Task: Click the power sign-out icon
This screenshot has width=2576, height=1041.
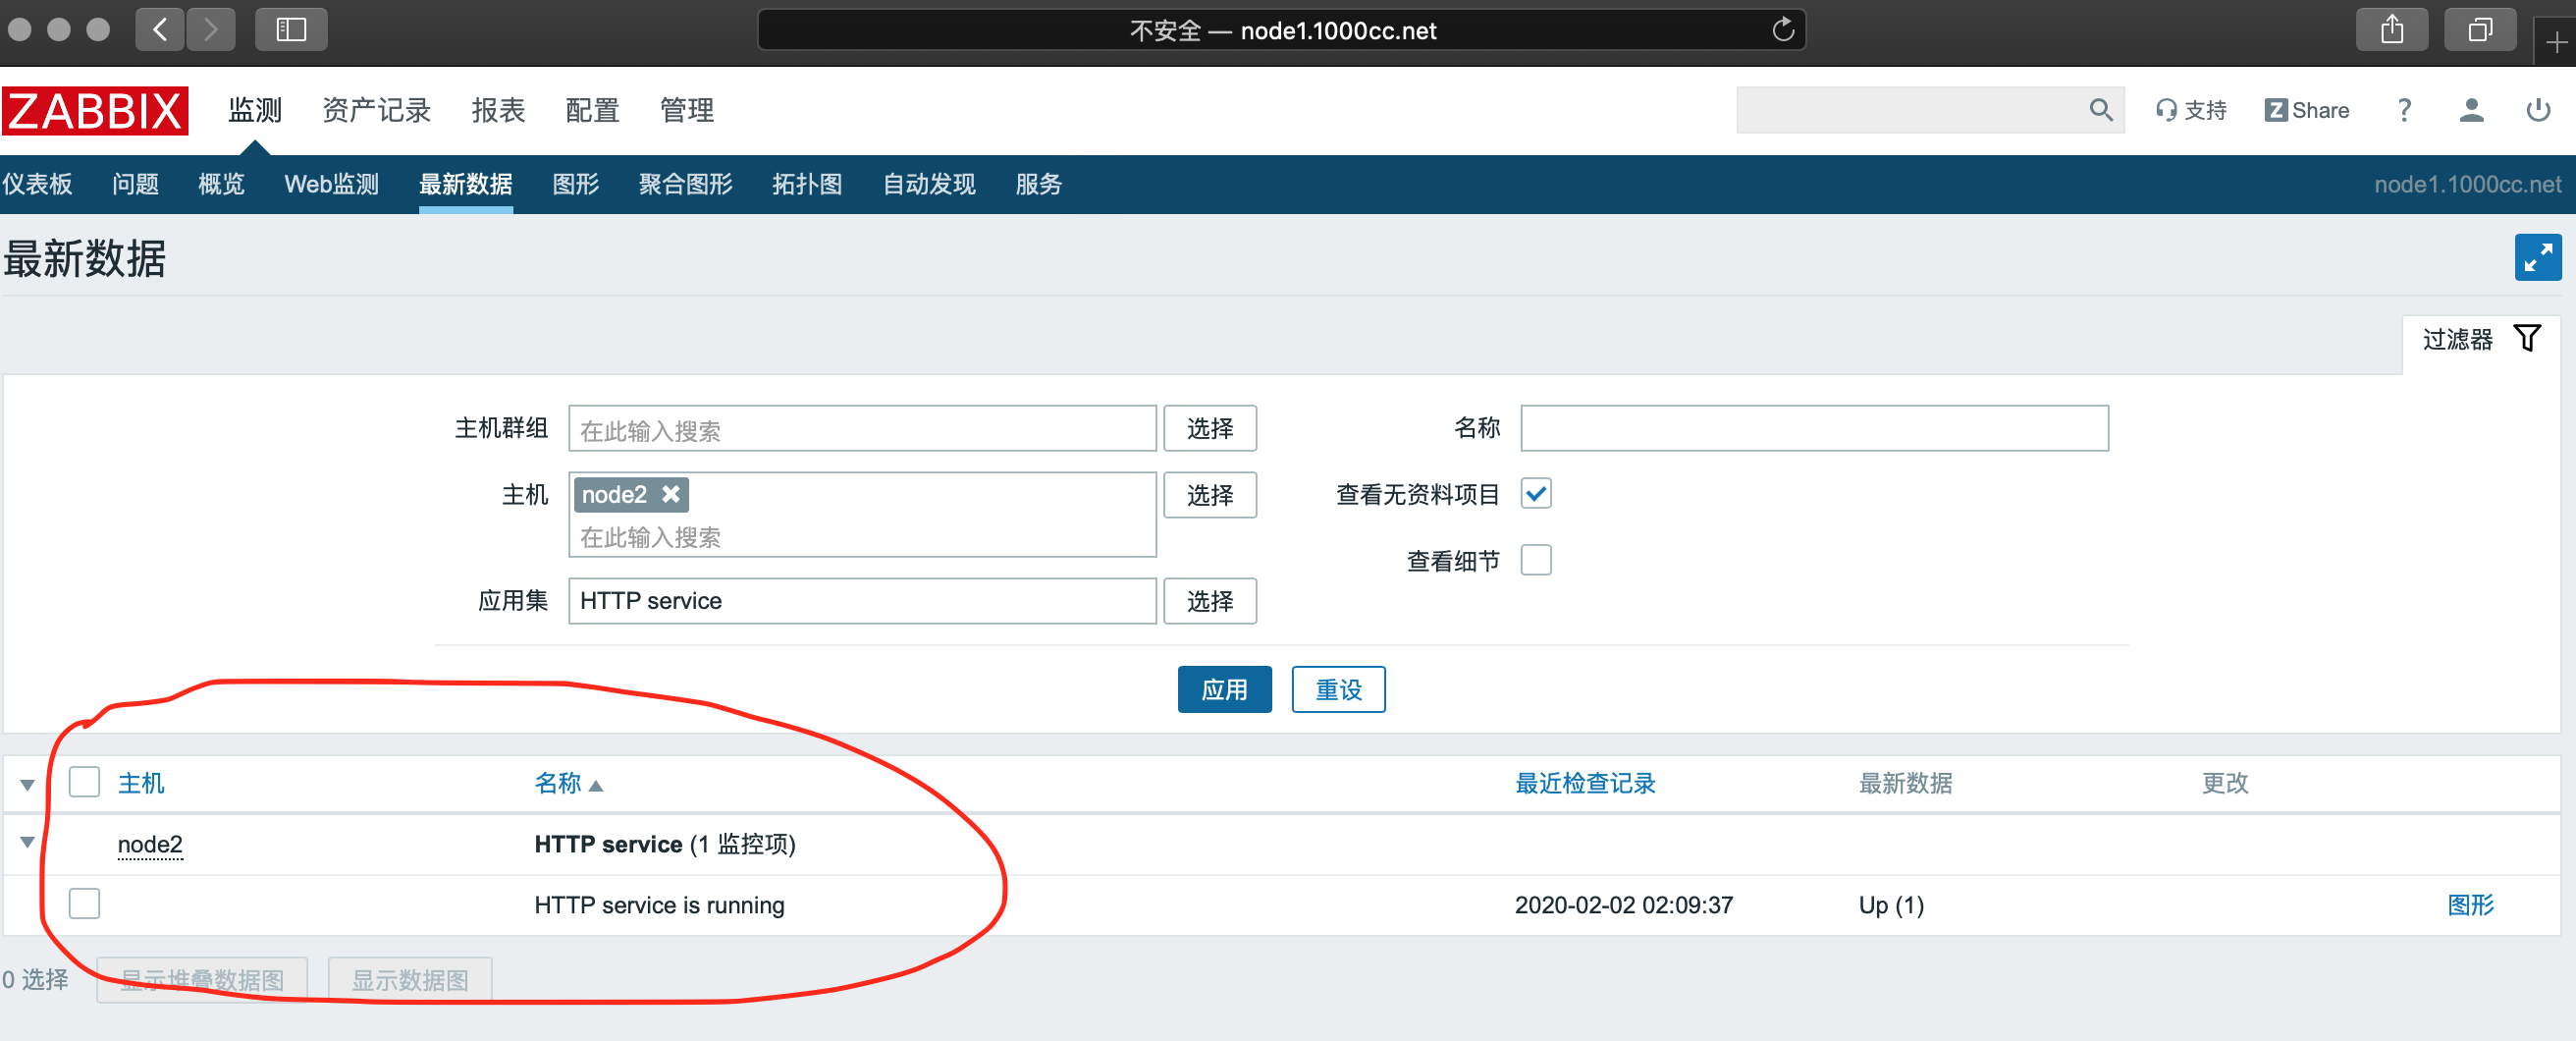Action: tap(2538, 110)
